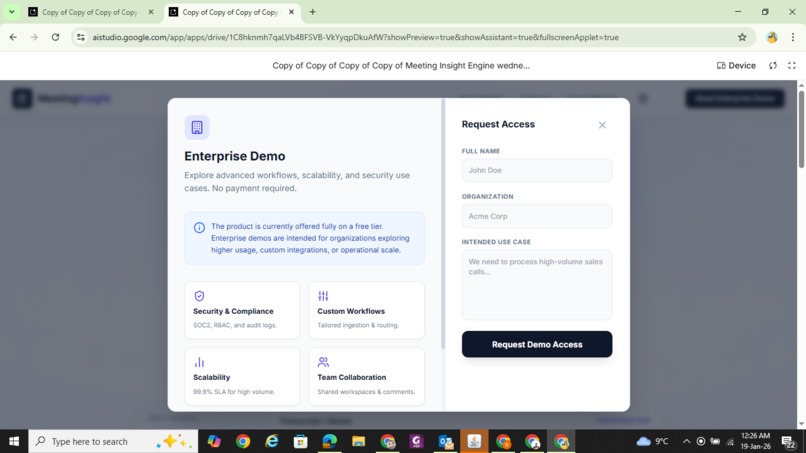806x453 pixels.
Task: Close the first Chrome tab
Action: 151,12
